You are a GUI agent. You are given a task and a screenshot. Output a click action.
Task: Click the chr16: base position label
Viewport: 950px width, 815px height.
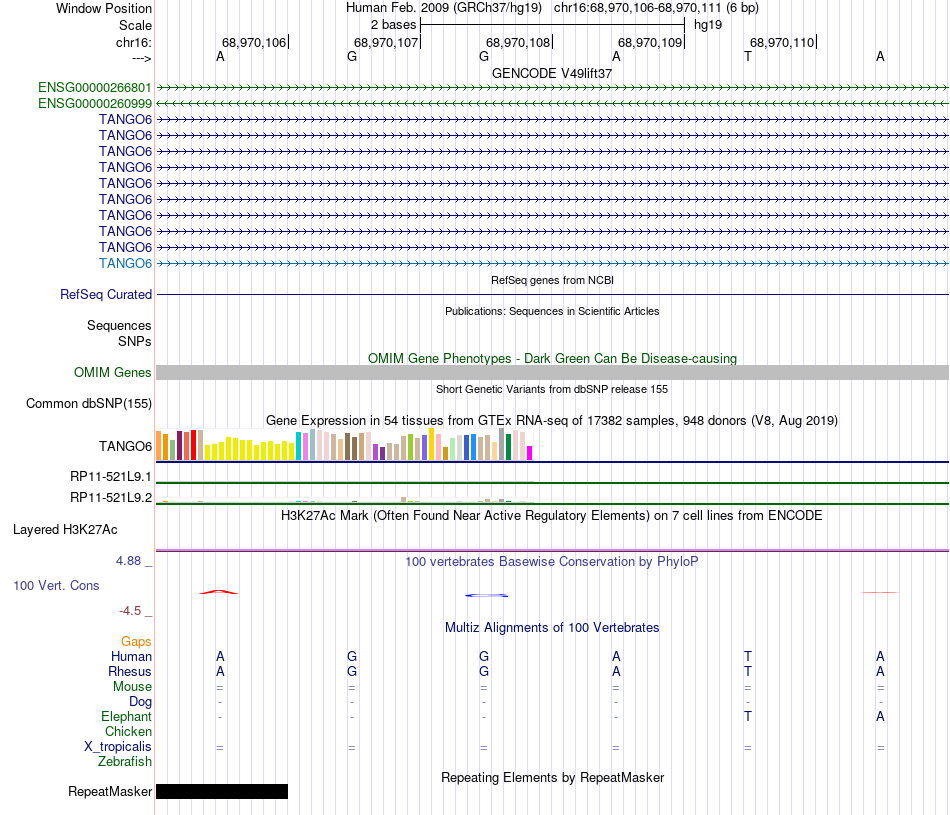133,42
